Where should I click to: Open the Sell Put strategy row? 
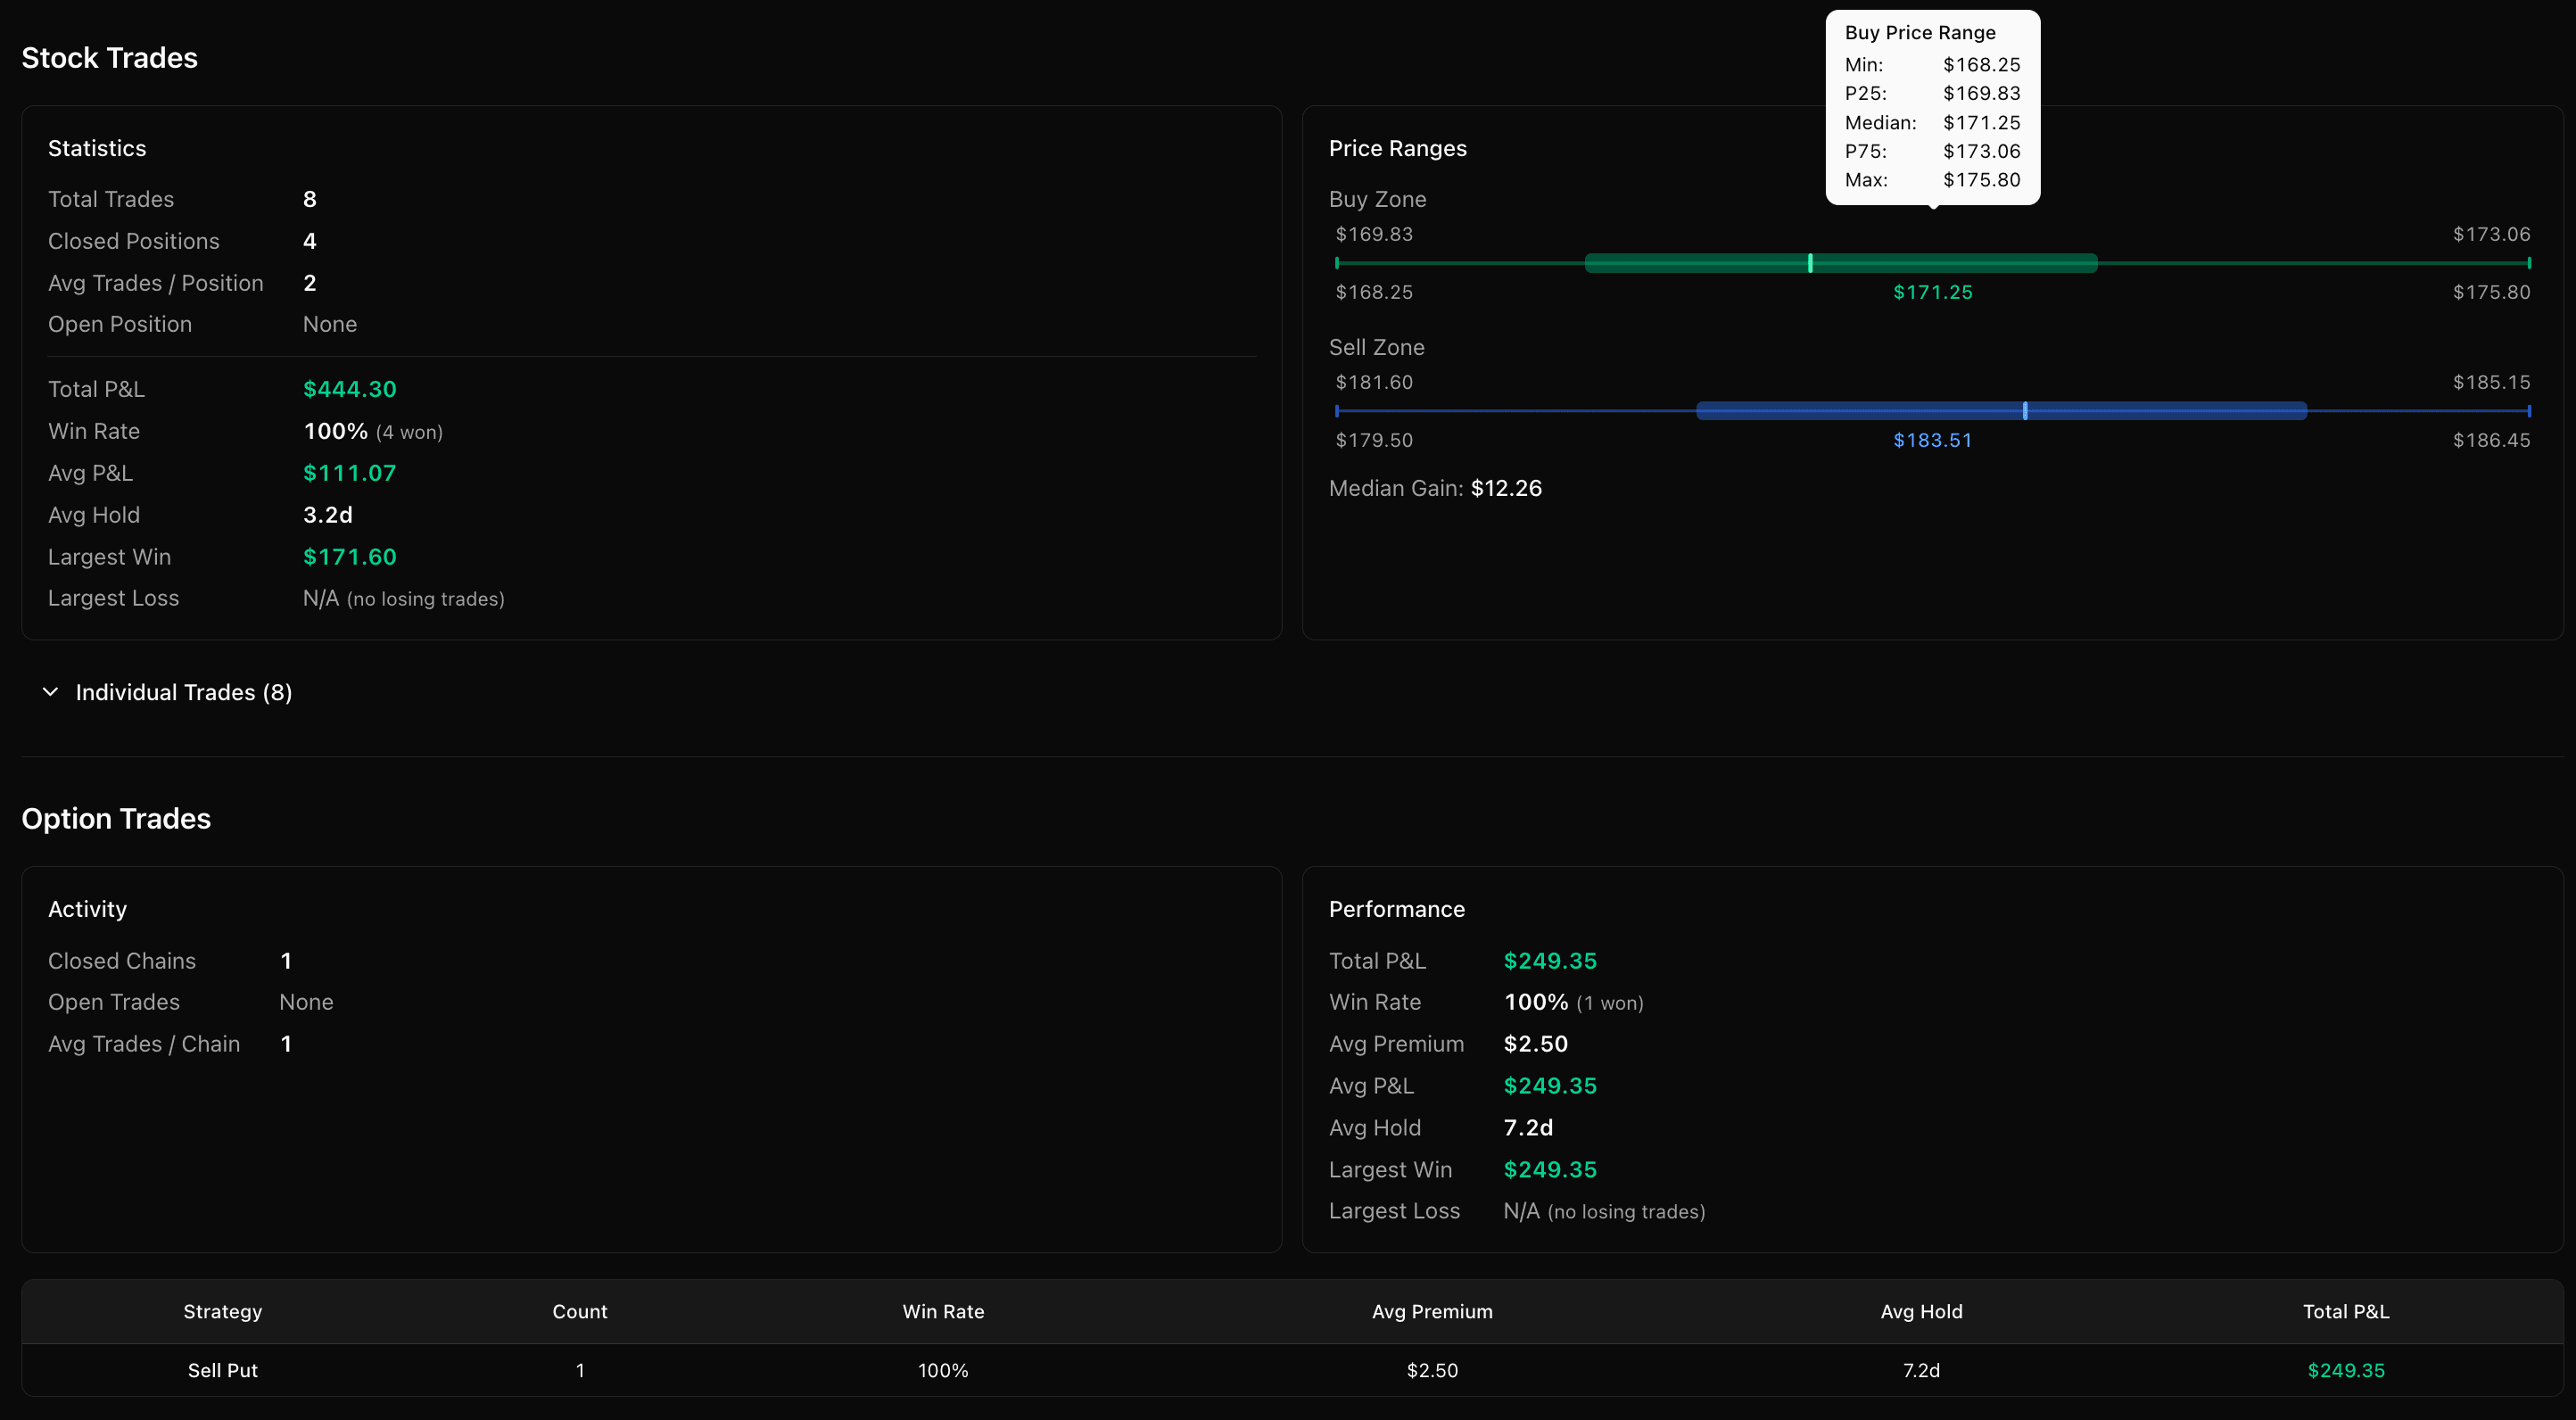coord(222,1370)
